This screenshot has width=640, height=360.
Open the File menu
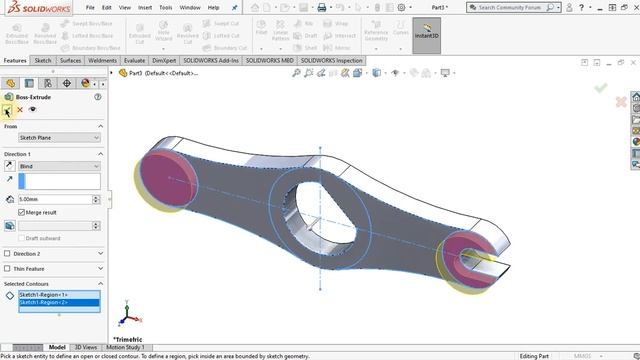[x=90, y=7]
